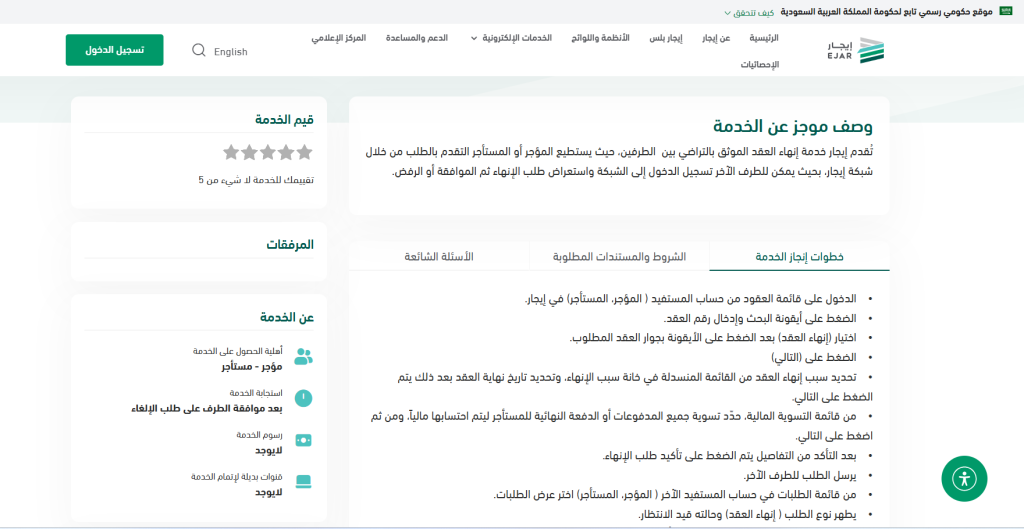Image resolution: width=1024 pixels, height=529 pixels.
Task: Click the alternative channels laptop icon
Action: coord(304,482)
